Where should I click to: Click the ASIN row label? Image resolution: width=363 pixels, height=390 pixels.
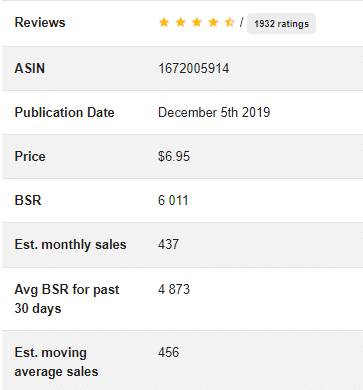(30, 69)
